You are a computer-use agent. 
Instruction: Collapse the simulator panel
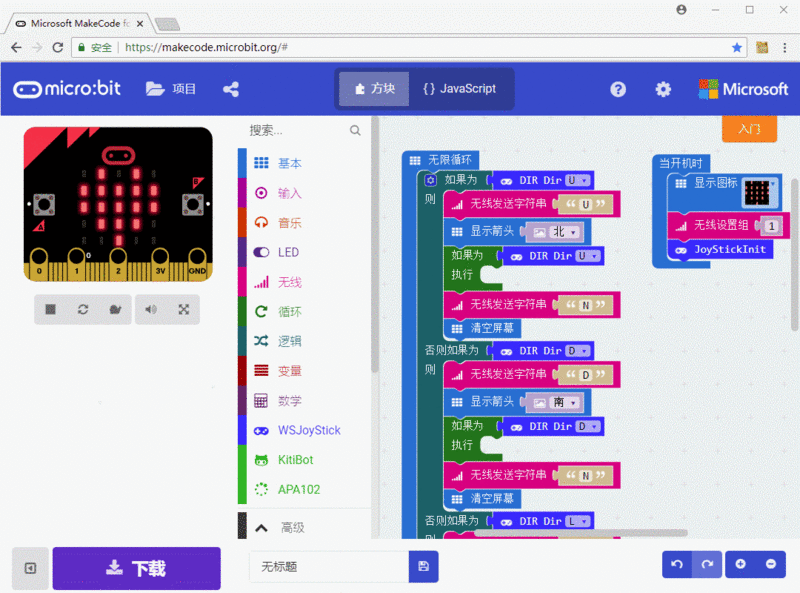coord(31,568)
